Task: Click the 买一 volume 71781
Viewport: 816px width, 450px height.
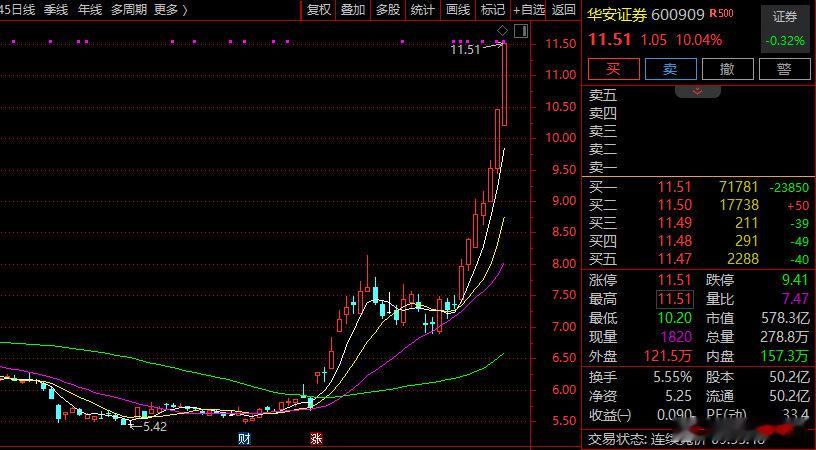Action: coord(738,187)
